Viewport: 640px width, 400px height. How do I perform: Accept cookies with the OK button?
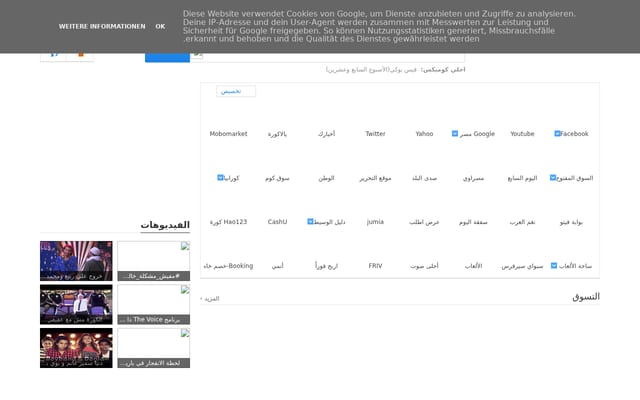click(x=160, y=26)
